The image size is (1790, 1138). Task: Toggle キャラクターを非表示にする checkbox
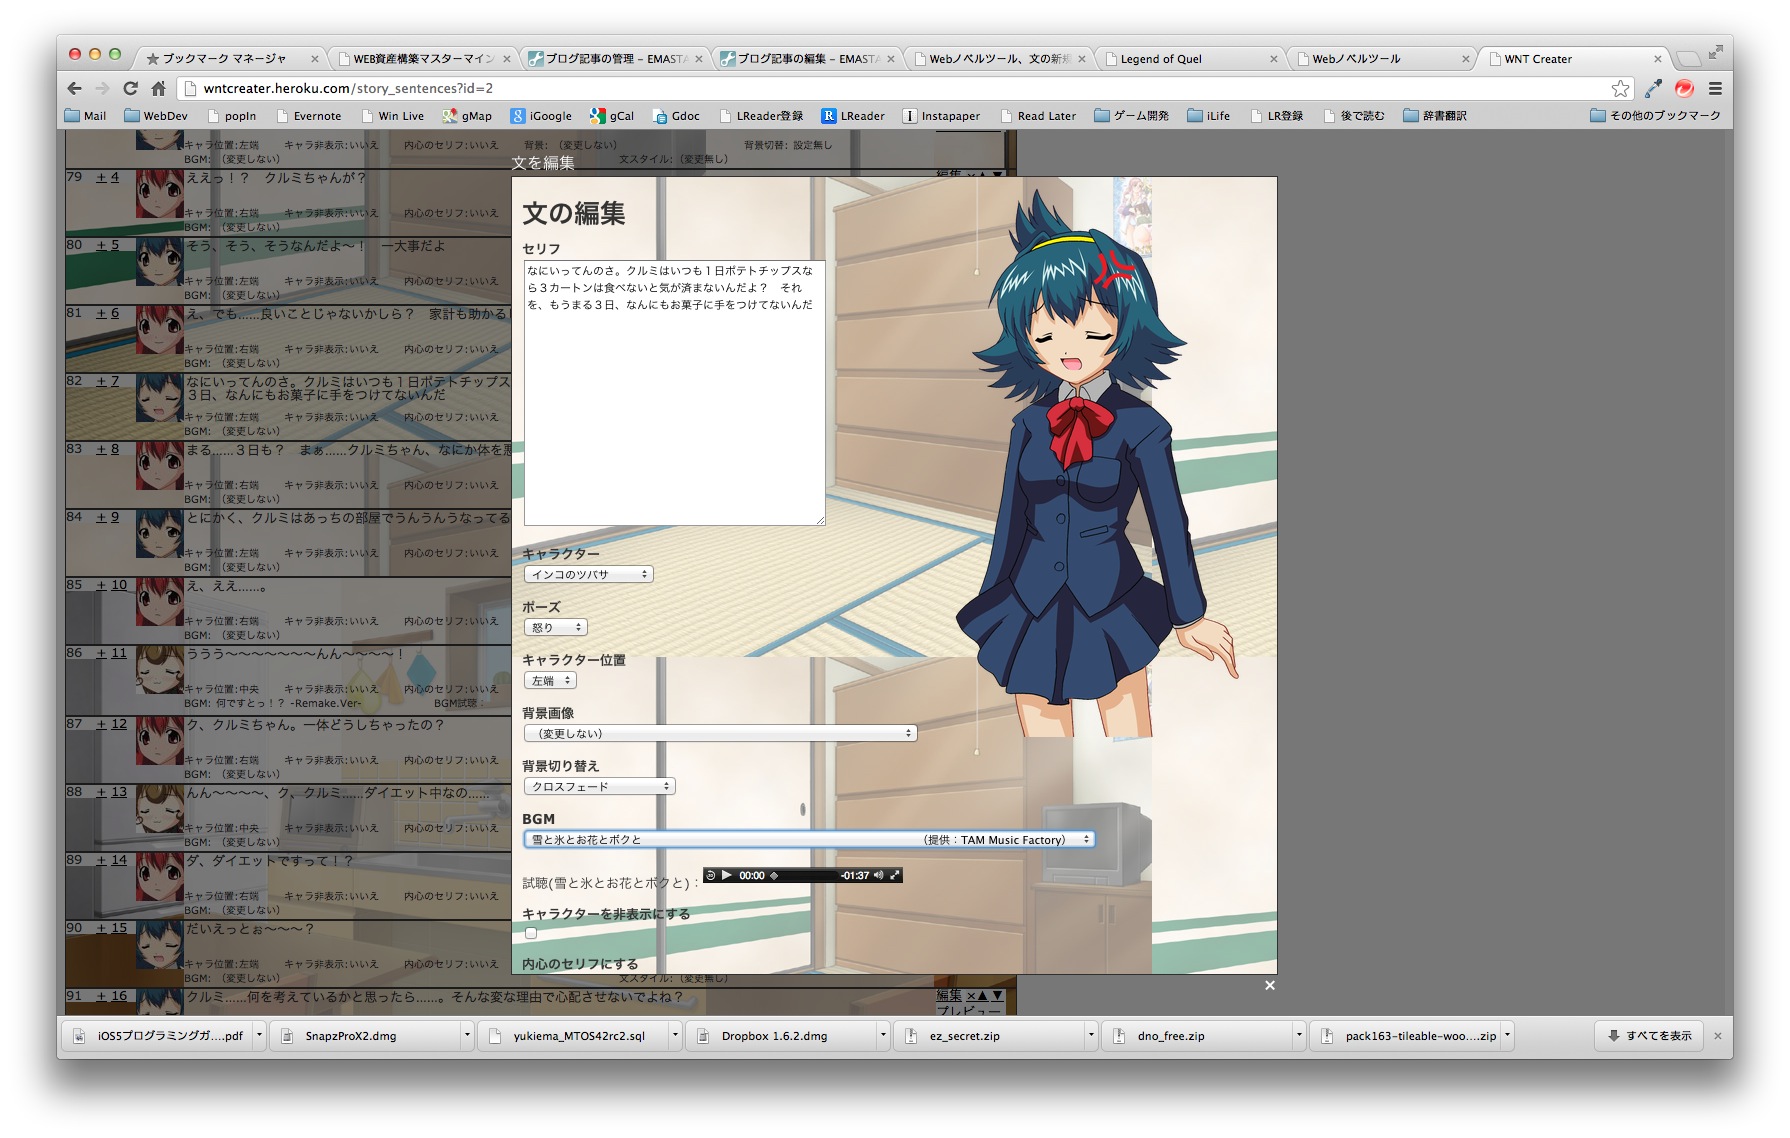(531, 933)
